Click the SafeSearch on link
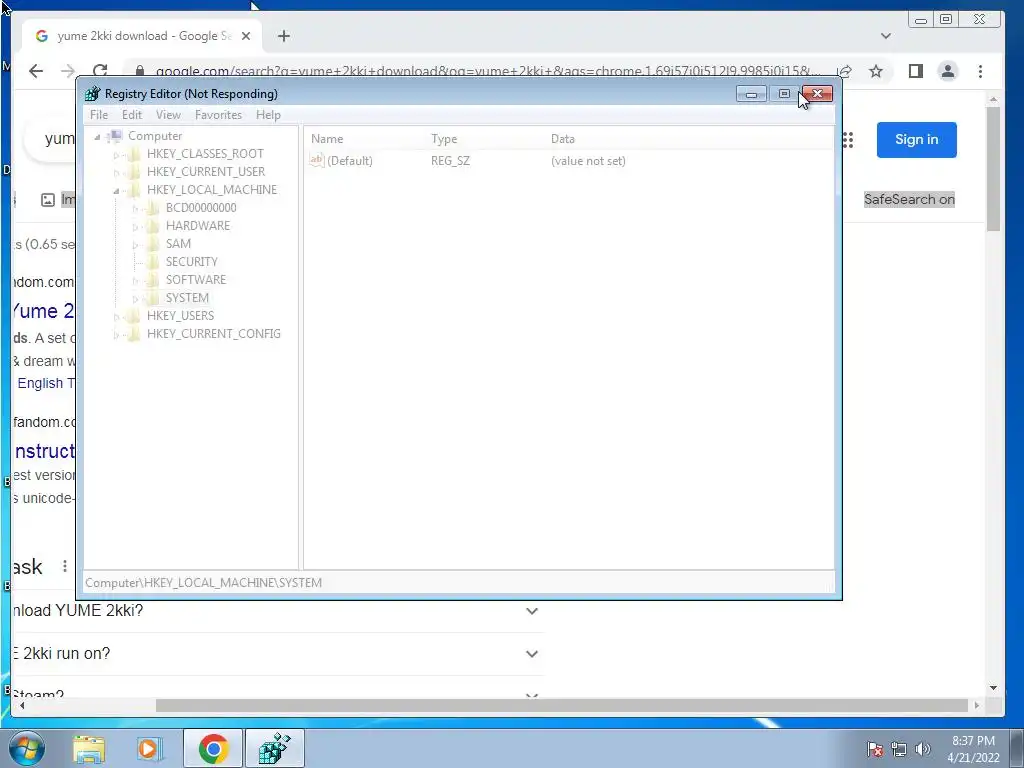This screenshot has height=768, width=1024. click(909, 199)
